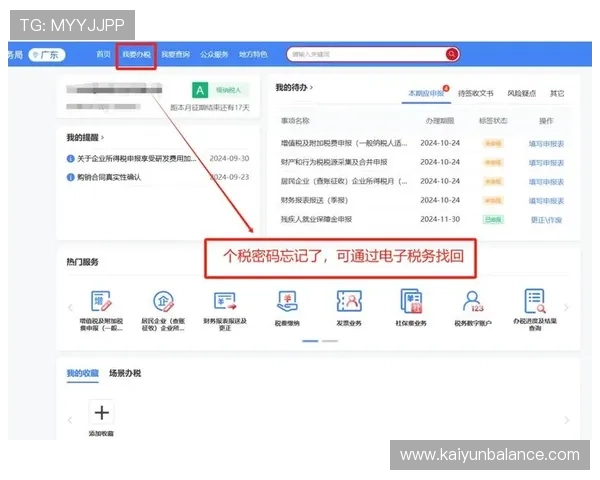This screenshot has width=600, height=480.
Task: Go to 首页 in the top navigation
Action: point(103,55)
